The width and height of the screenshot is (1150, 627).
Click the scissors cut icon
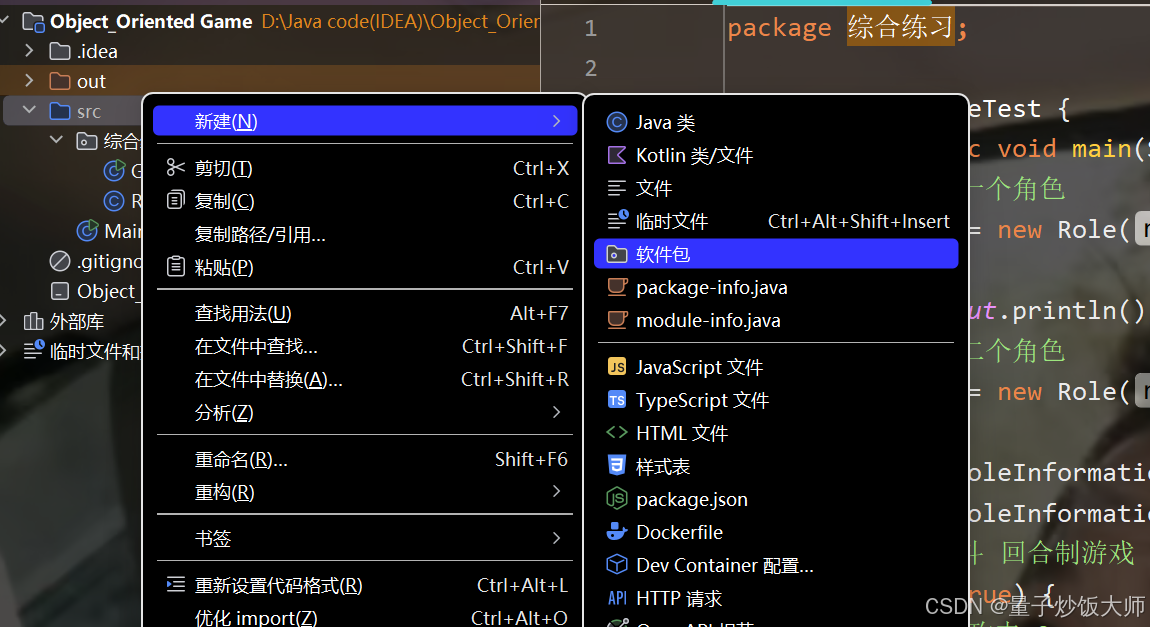[176, 167]
